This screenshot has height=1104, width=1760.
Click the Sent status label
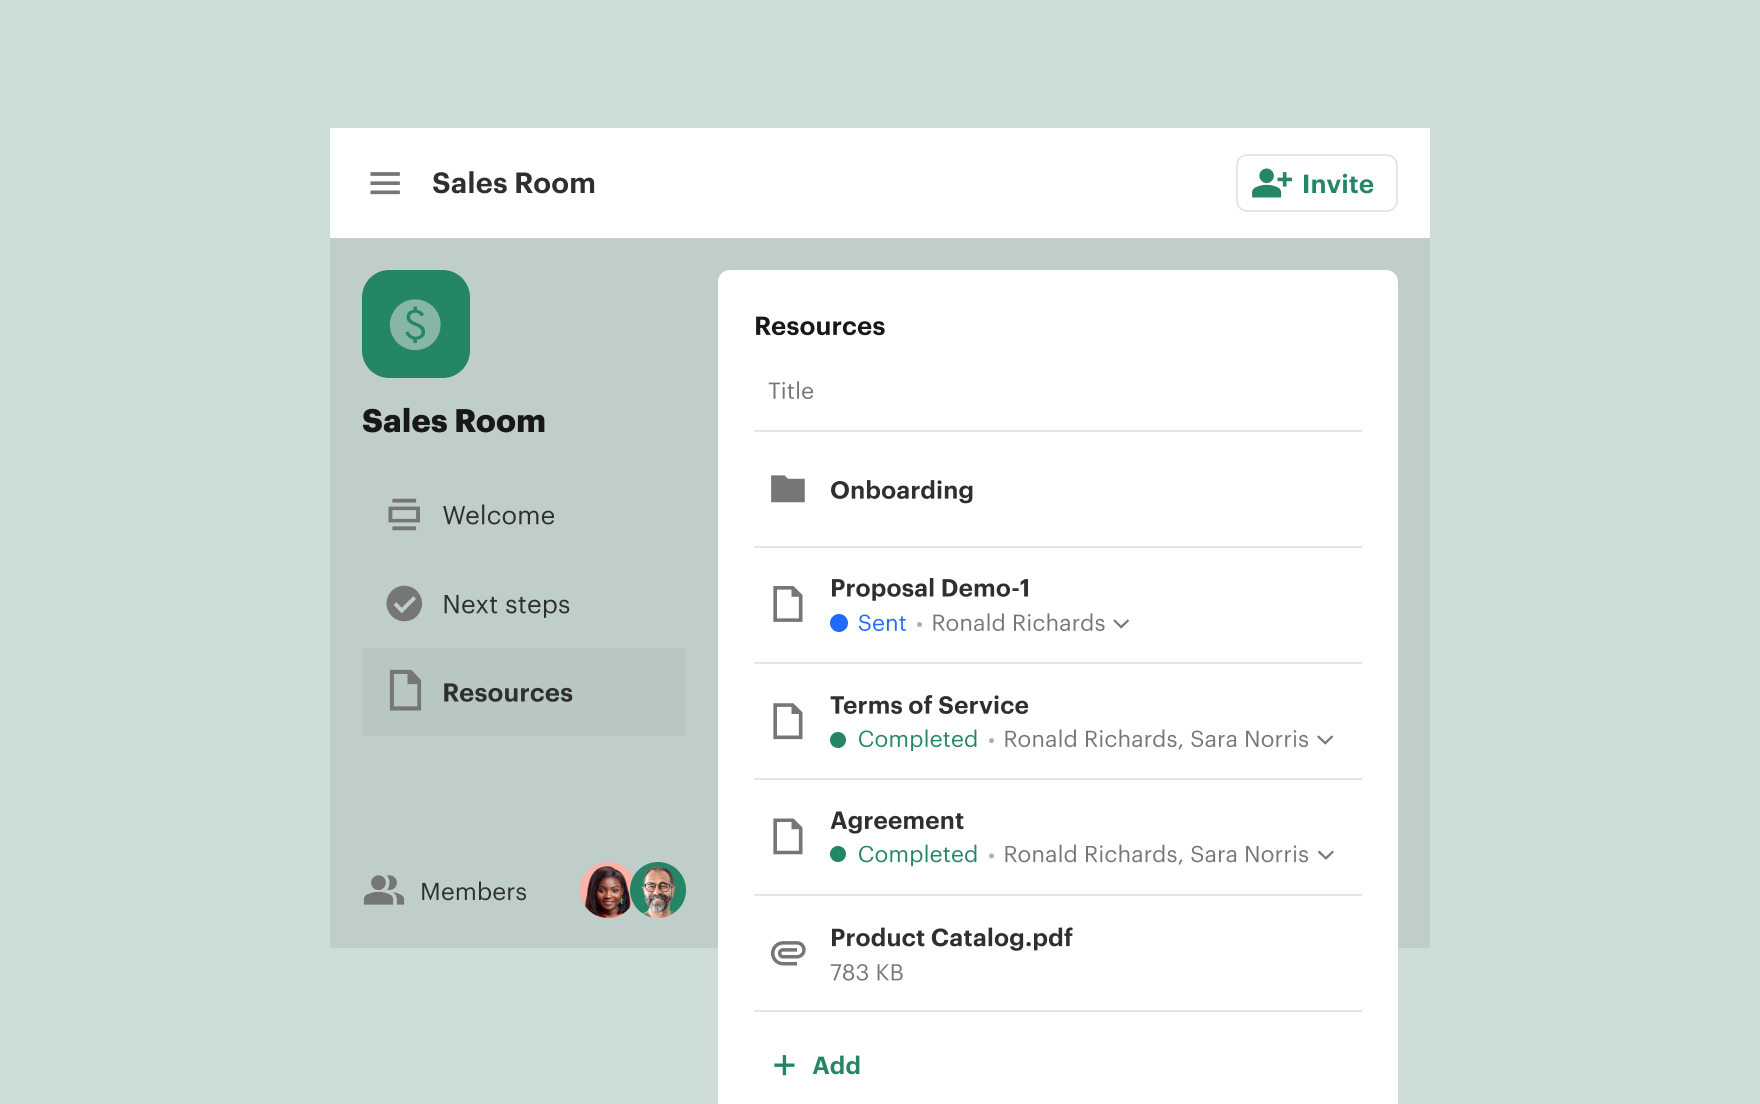click(882, 623)
